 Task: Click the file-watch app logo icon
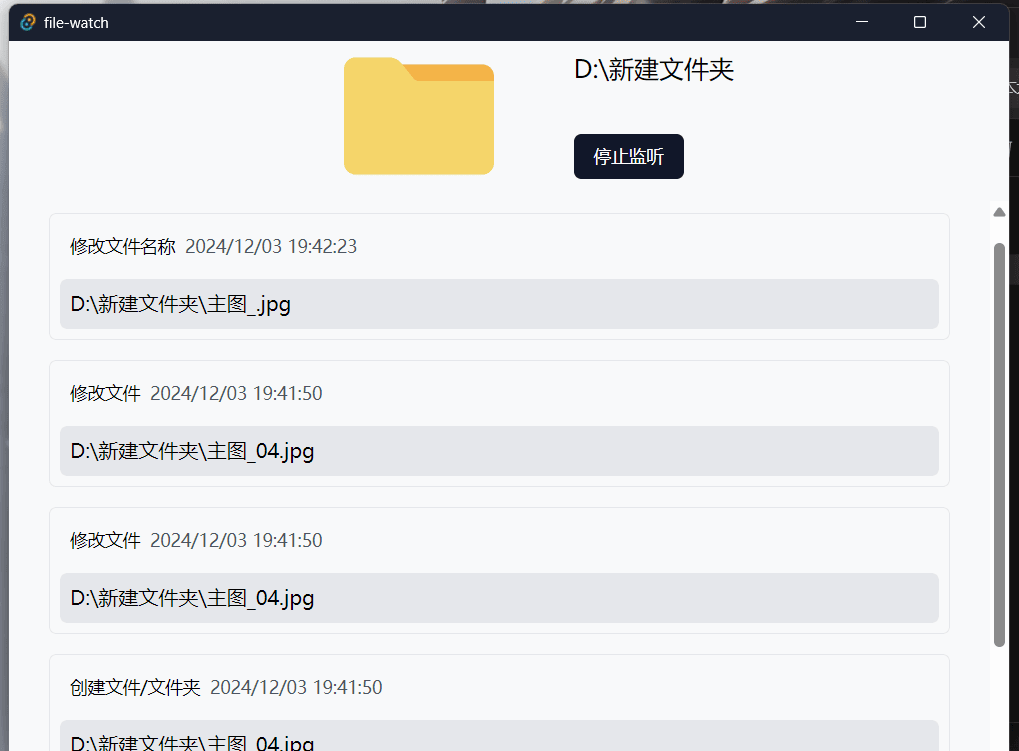tap(28, 23)
